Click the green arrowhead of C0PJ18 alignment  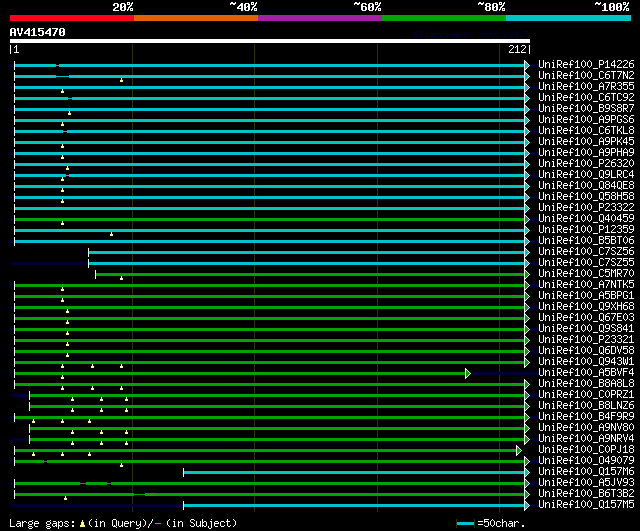[518, 451]
